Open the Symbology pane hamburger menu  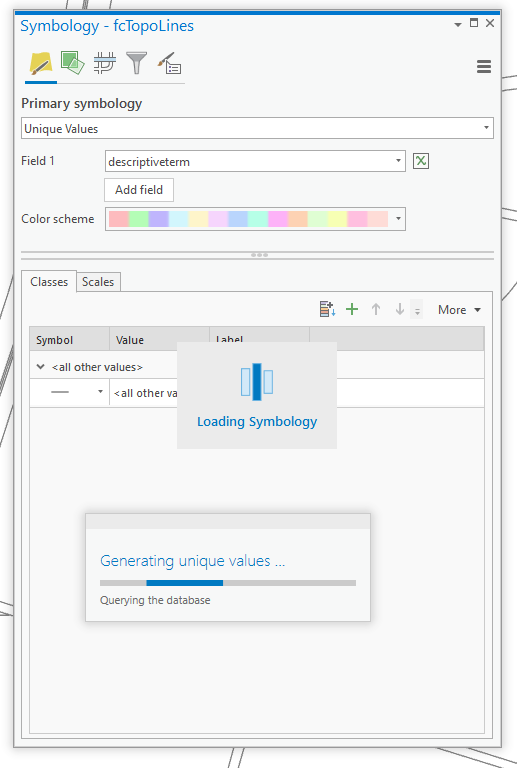(x=484, y=67)
